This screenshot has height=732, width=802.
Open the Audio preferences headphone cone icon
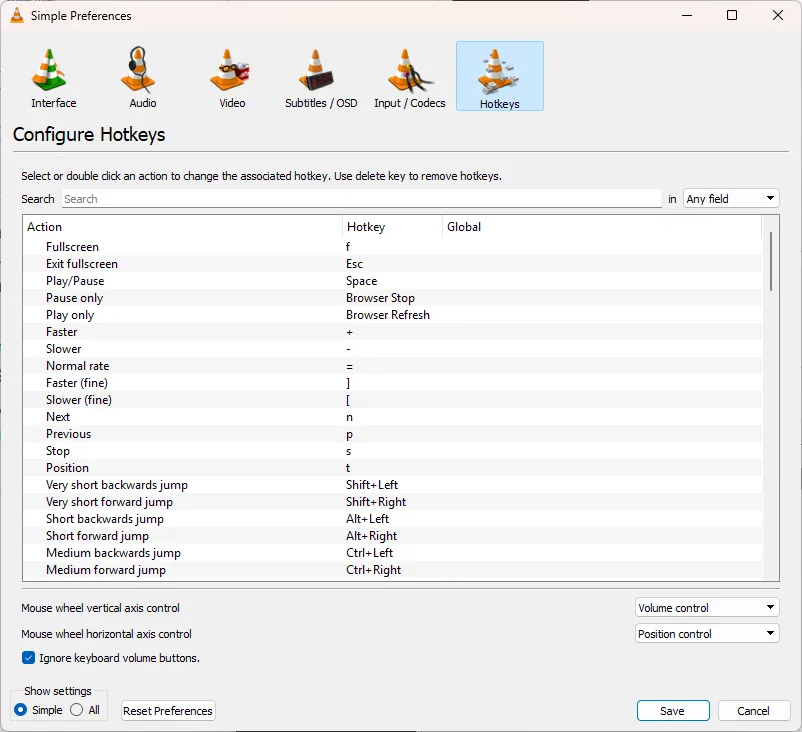point(138,70)
